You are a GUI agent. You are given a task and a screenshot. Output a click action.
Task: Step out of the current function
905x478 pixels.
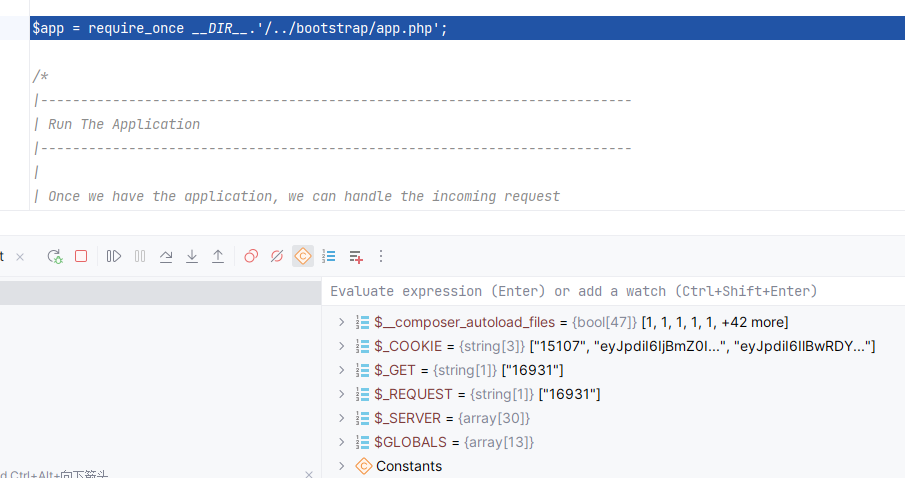pyautogui.click(x=218, y=257)
